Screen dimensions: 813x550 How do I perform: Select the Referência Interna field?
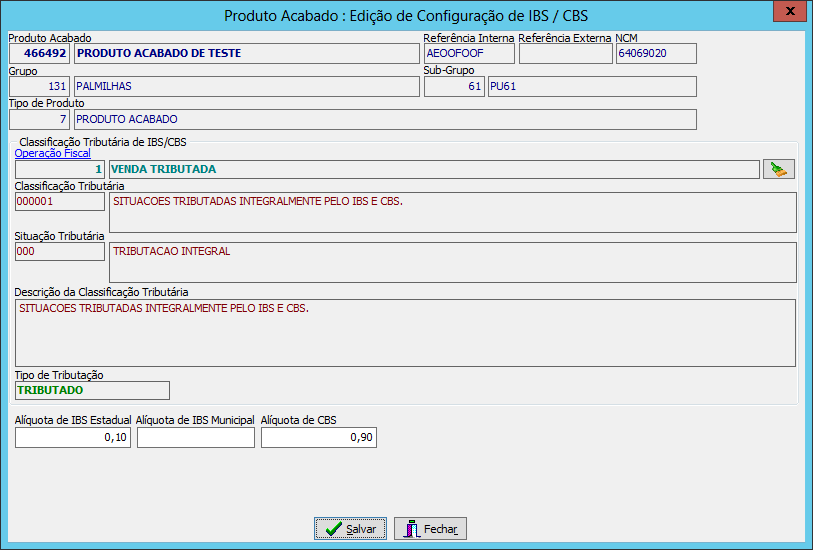click(468, 54)
